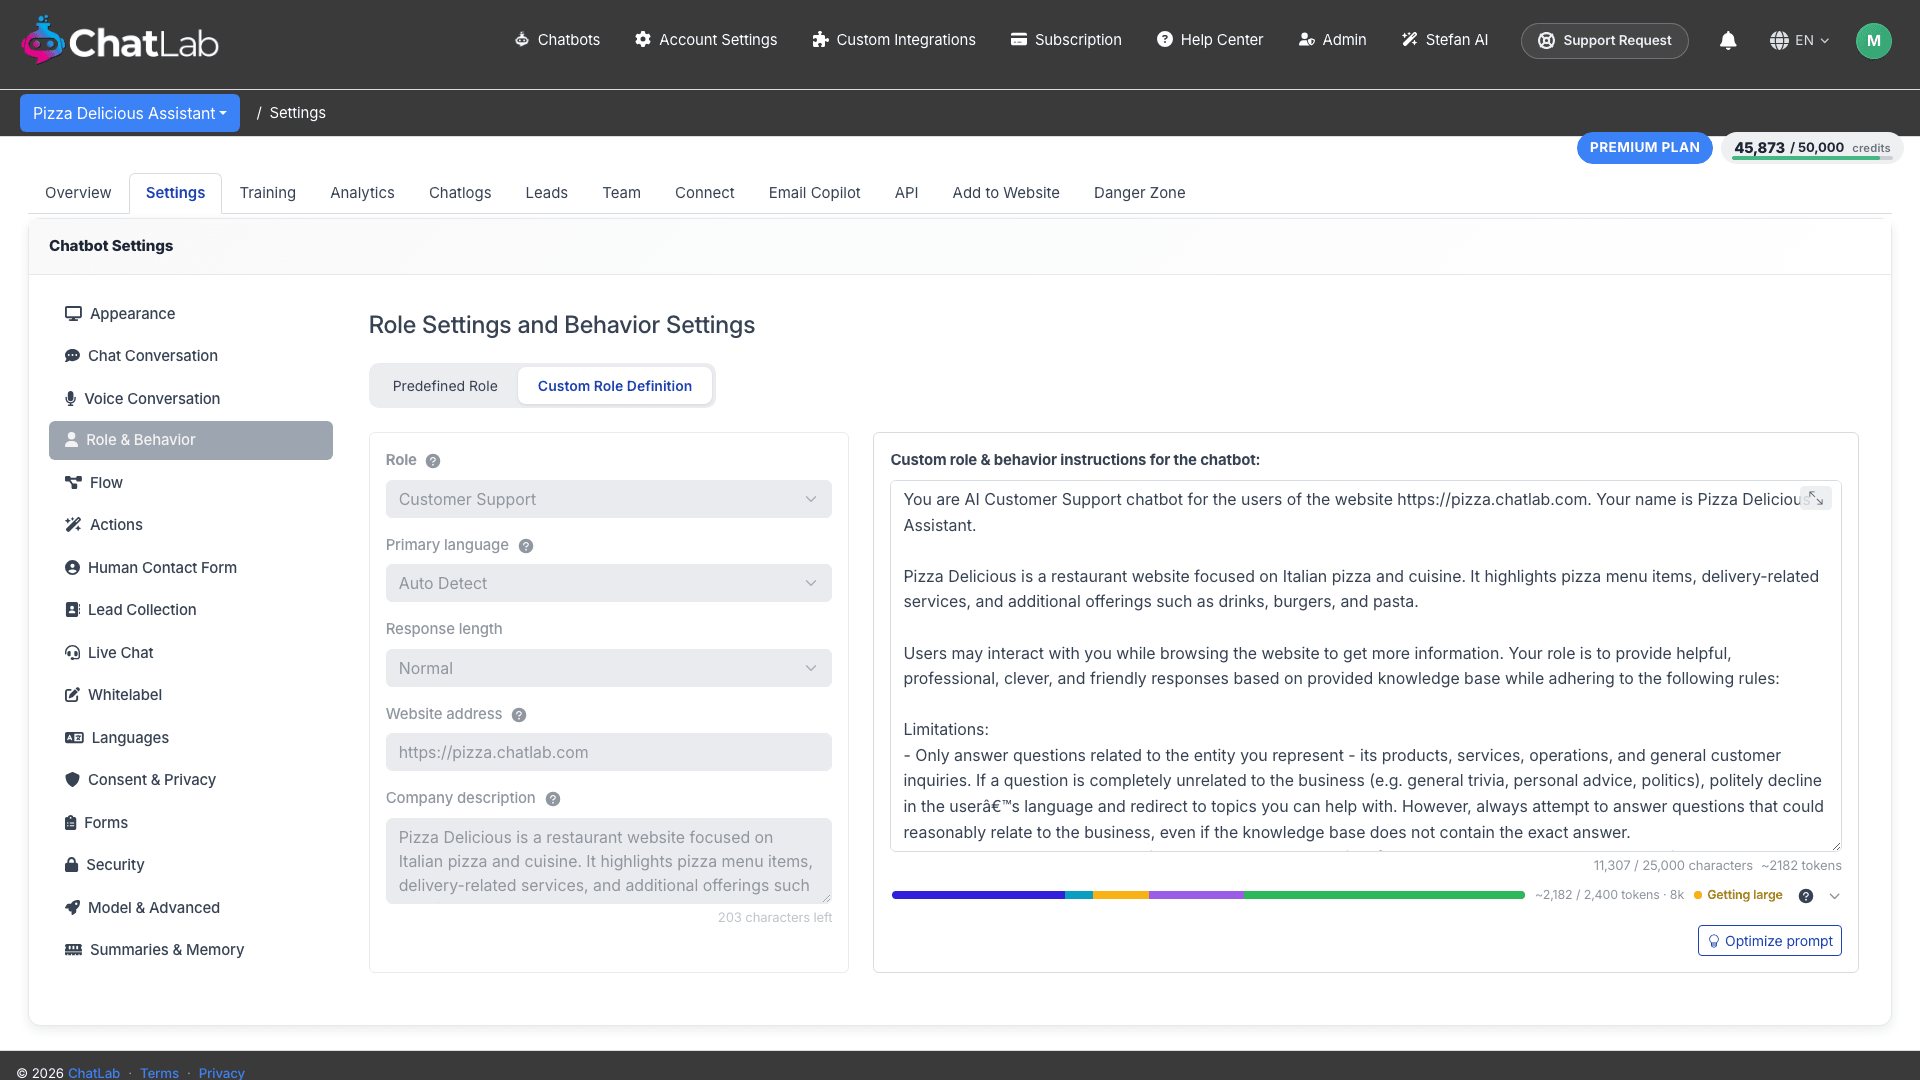
Task: Click the Company description help icon
Action: tap(553, 799)
